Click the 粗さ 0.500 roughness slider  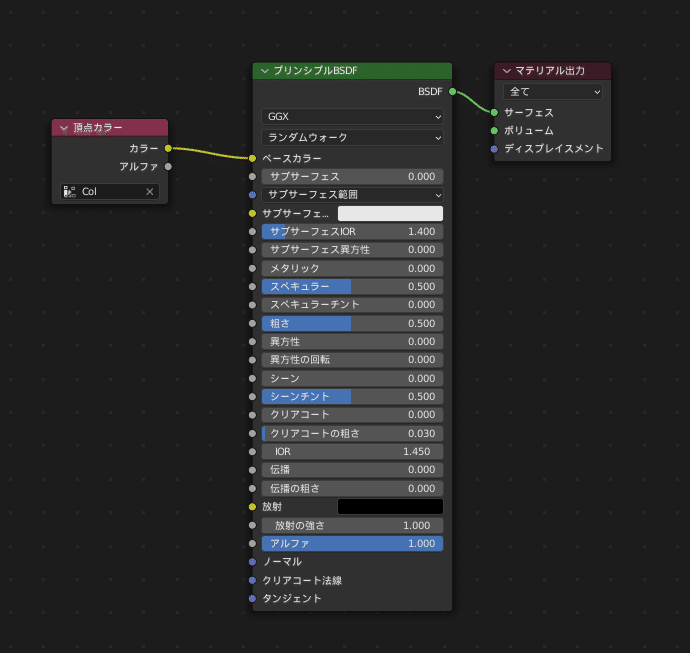[x=352, y=323]
